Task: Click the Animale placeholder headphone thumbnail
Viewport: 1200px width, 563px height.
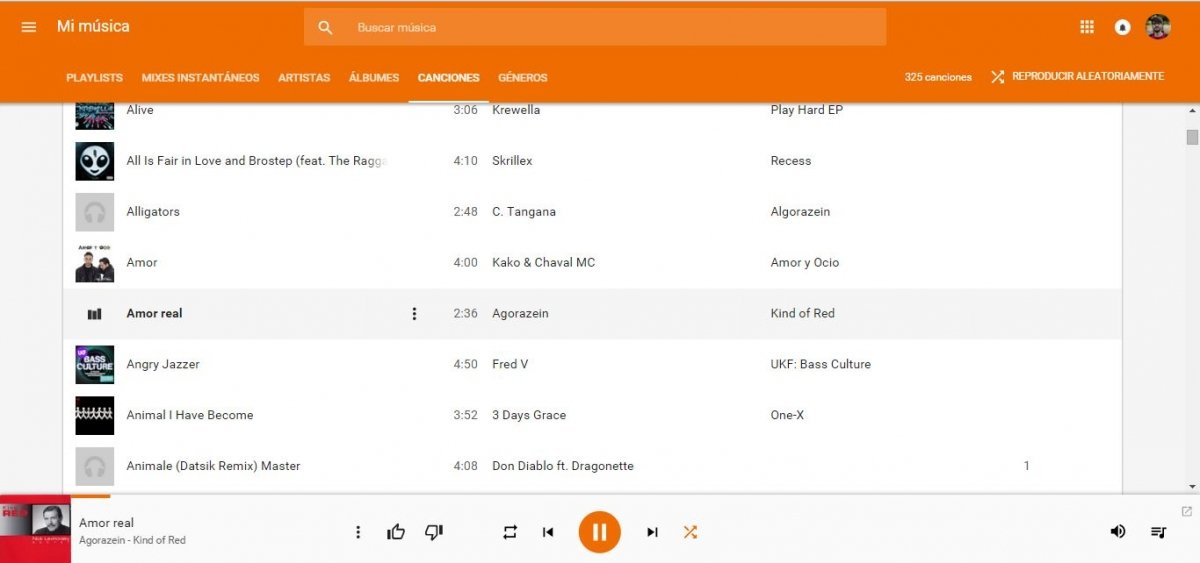Action: (x=94, y=466)
